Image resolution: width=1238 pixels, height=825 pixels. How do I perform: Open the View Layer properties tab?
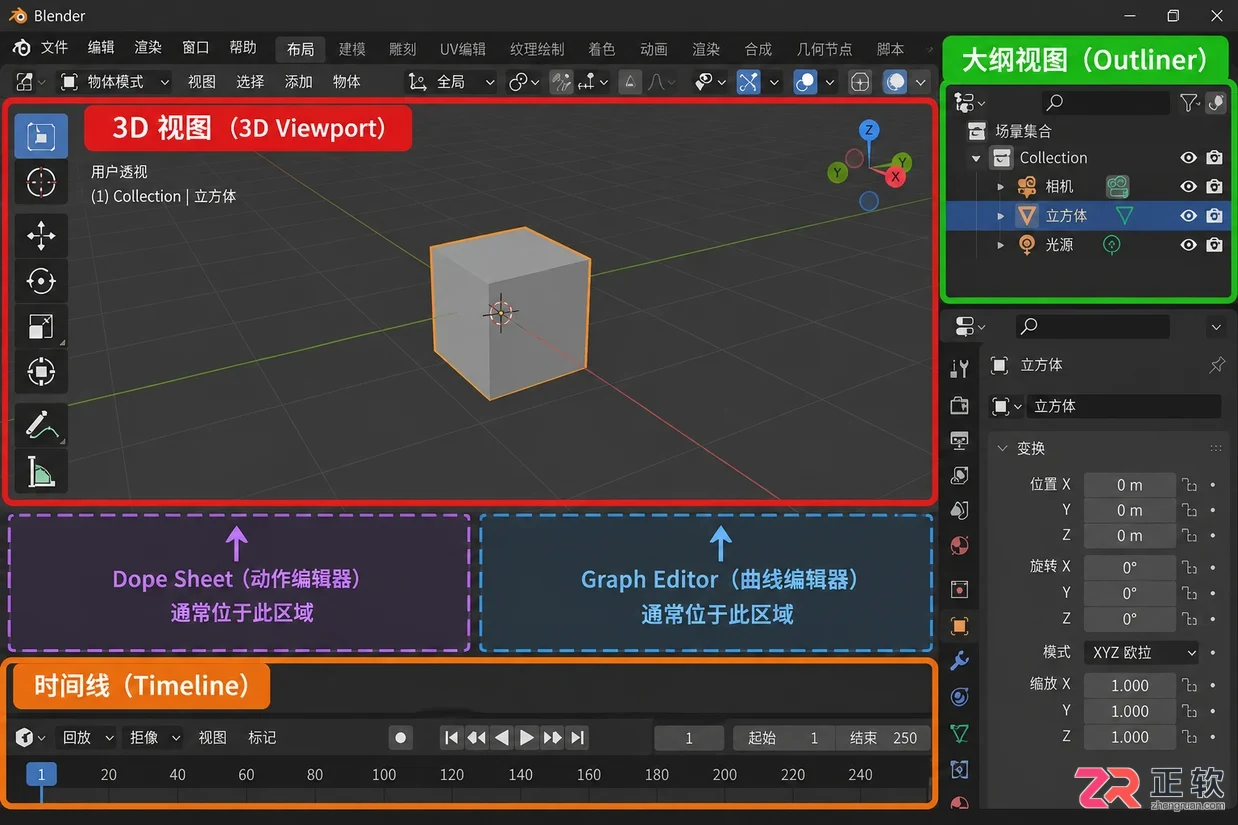959,475
